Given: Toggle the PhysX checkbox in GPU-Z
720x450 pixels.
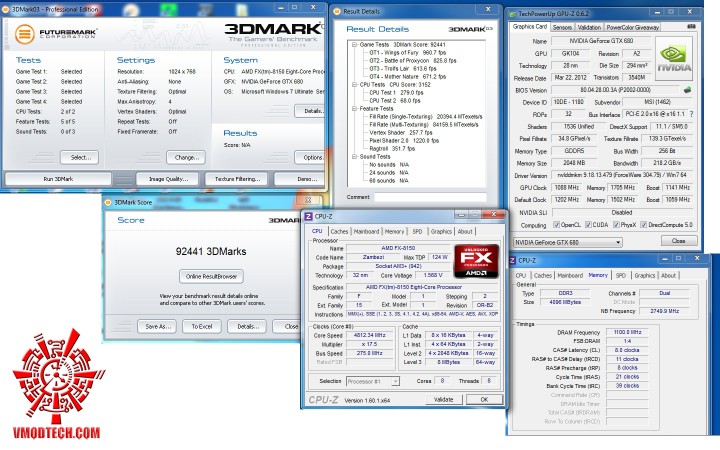Looking at the screenshot, I should [x=616, y=225].
